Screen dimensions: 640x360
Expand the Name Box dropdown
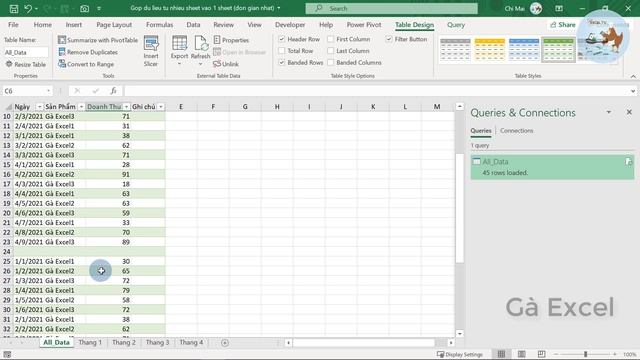coord(49,91)
